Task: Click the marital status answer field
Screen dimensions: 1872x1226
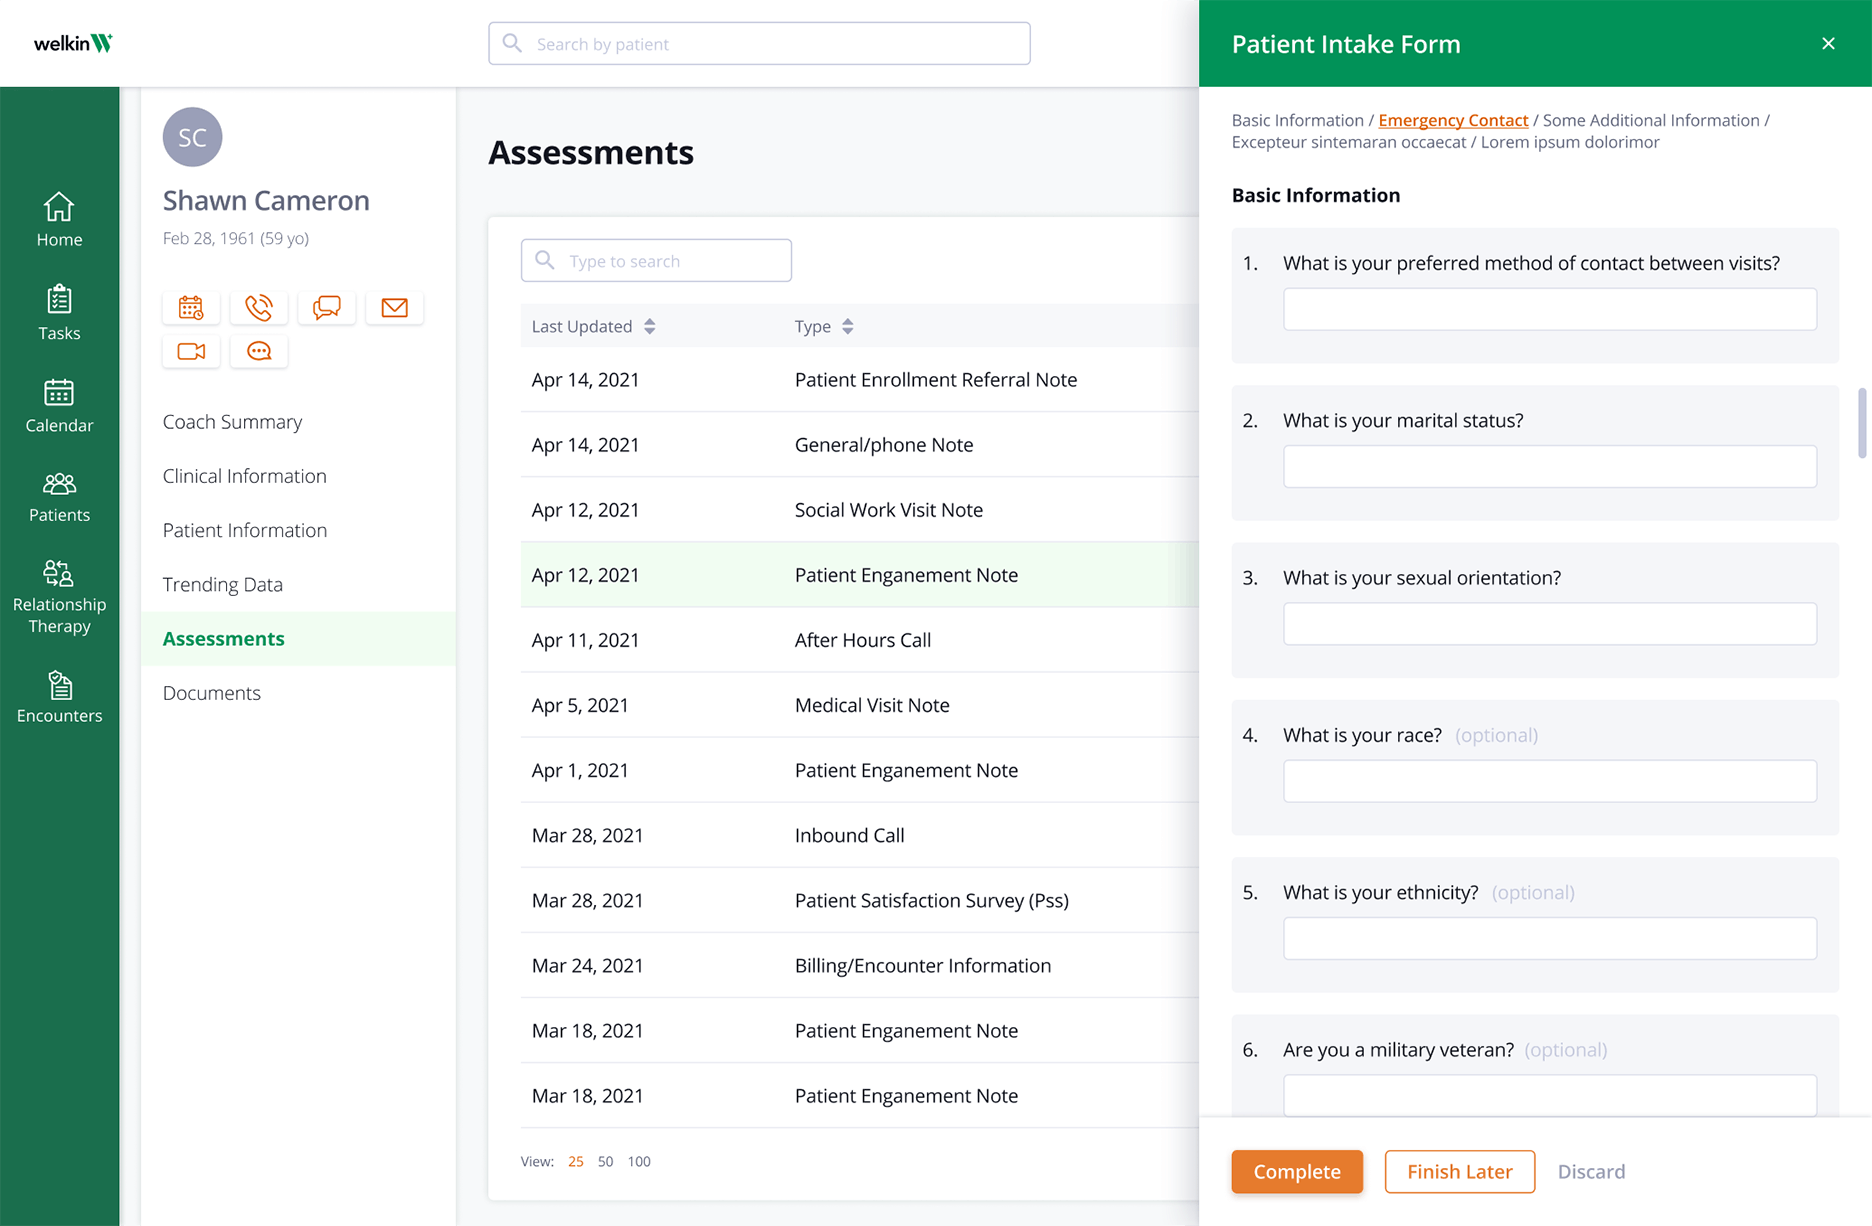Action: pos(1549,466)
